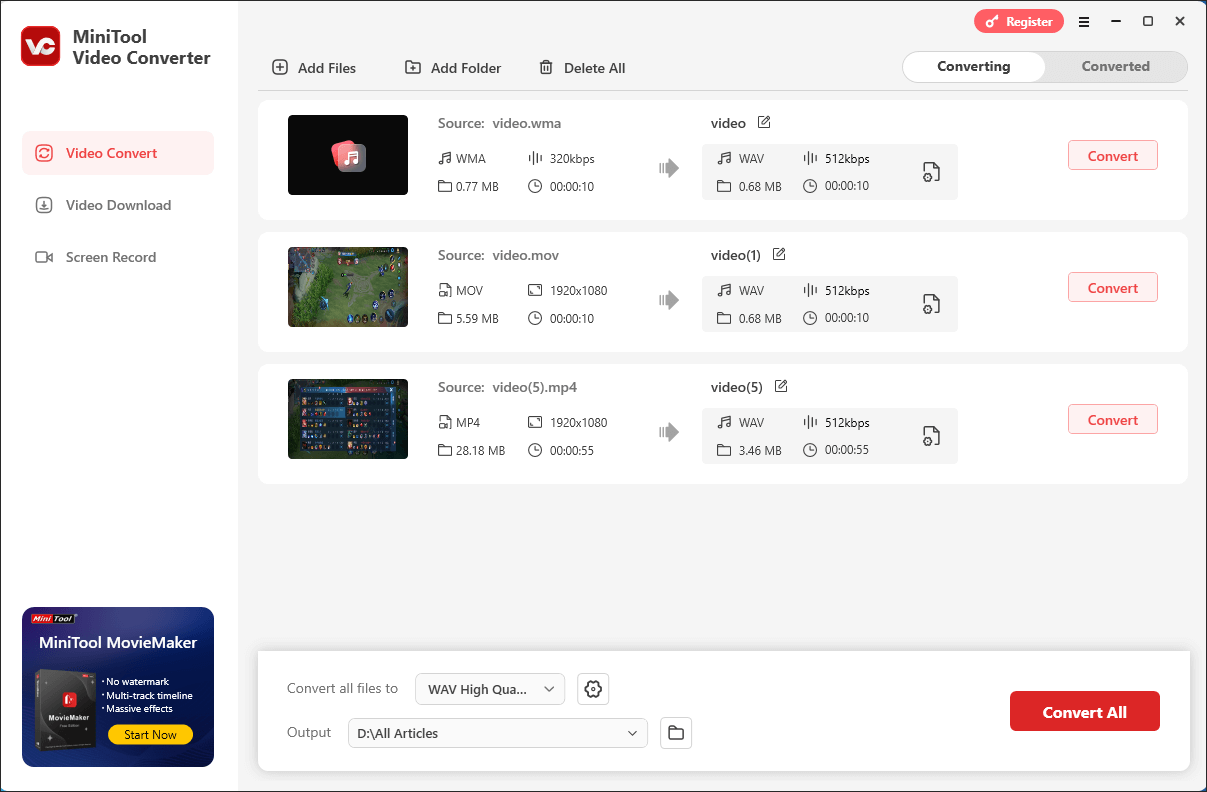Convert the video.mov file
1207x792 pixels.
1113,287
